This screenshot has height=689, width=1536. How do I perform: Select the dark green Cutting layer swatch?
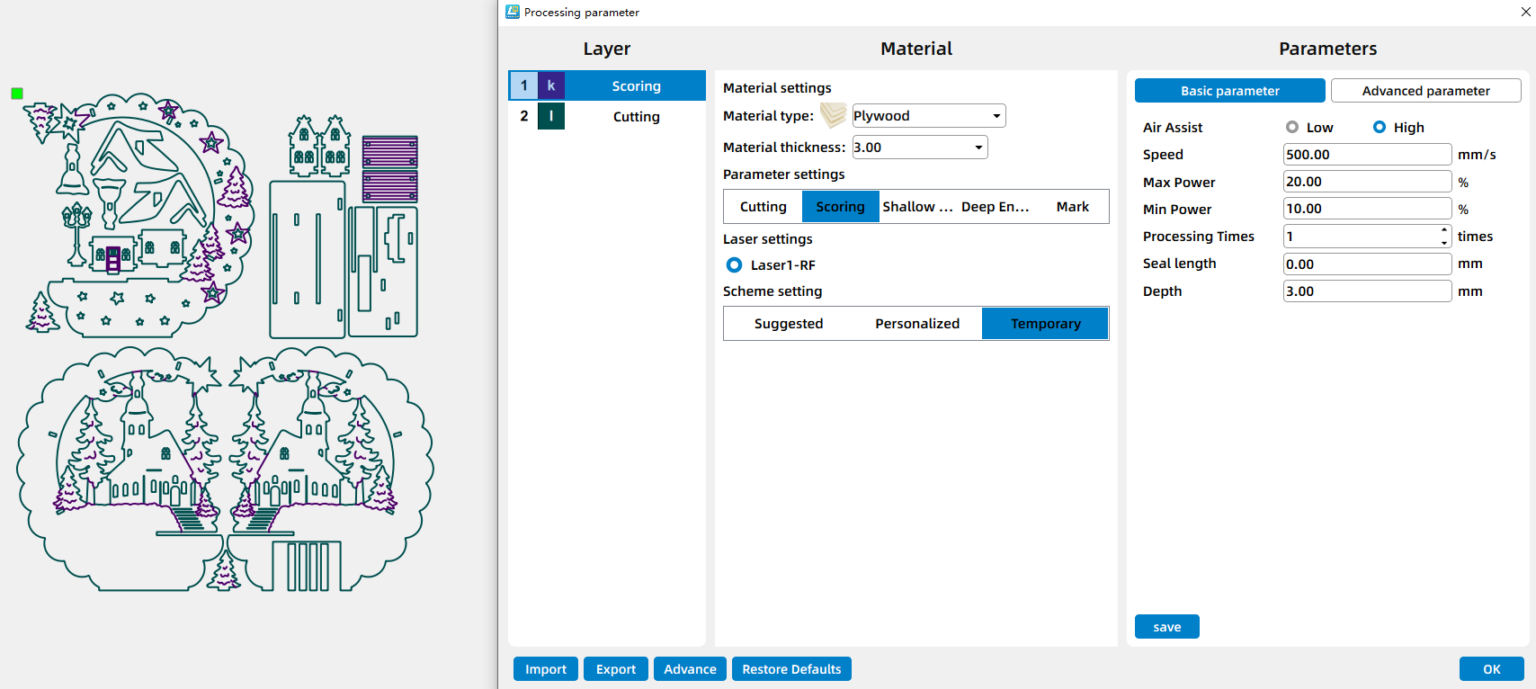pyautogui.click(x=551, y=117)
